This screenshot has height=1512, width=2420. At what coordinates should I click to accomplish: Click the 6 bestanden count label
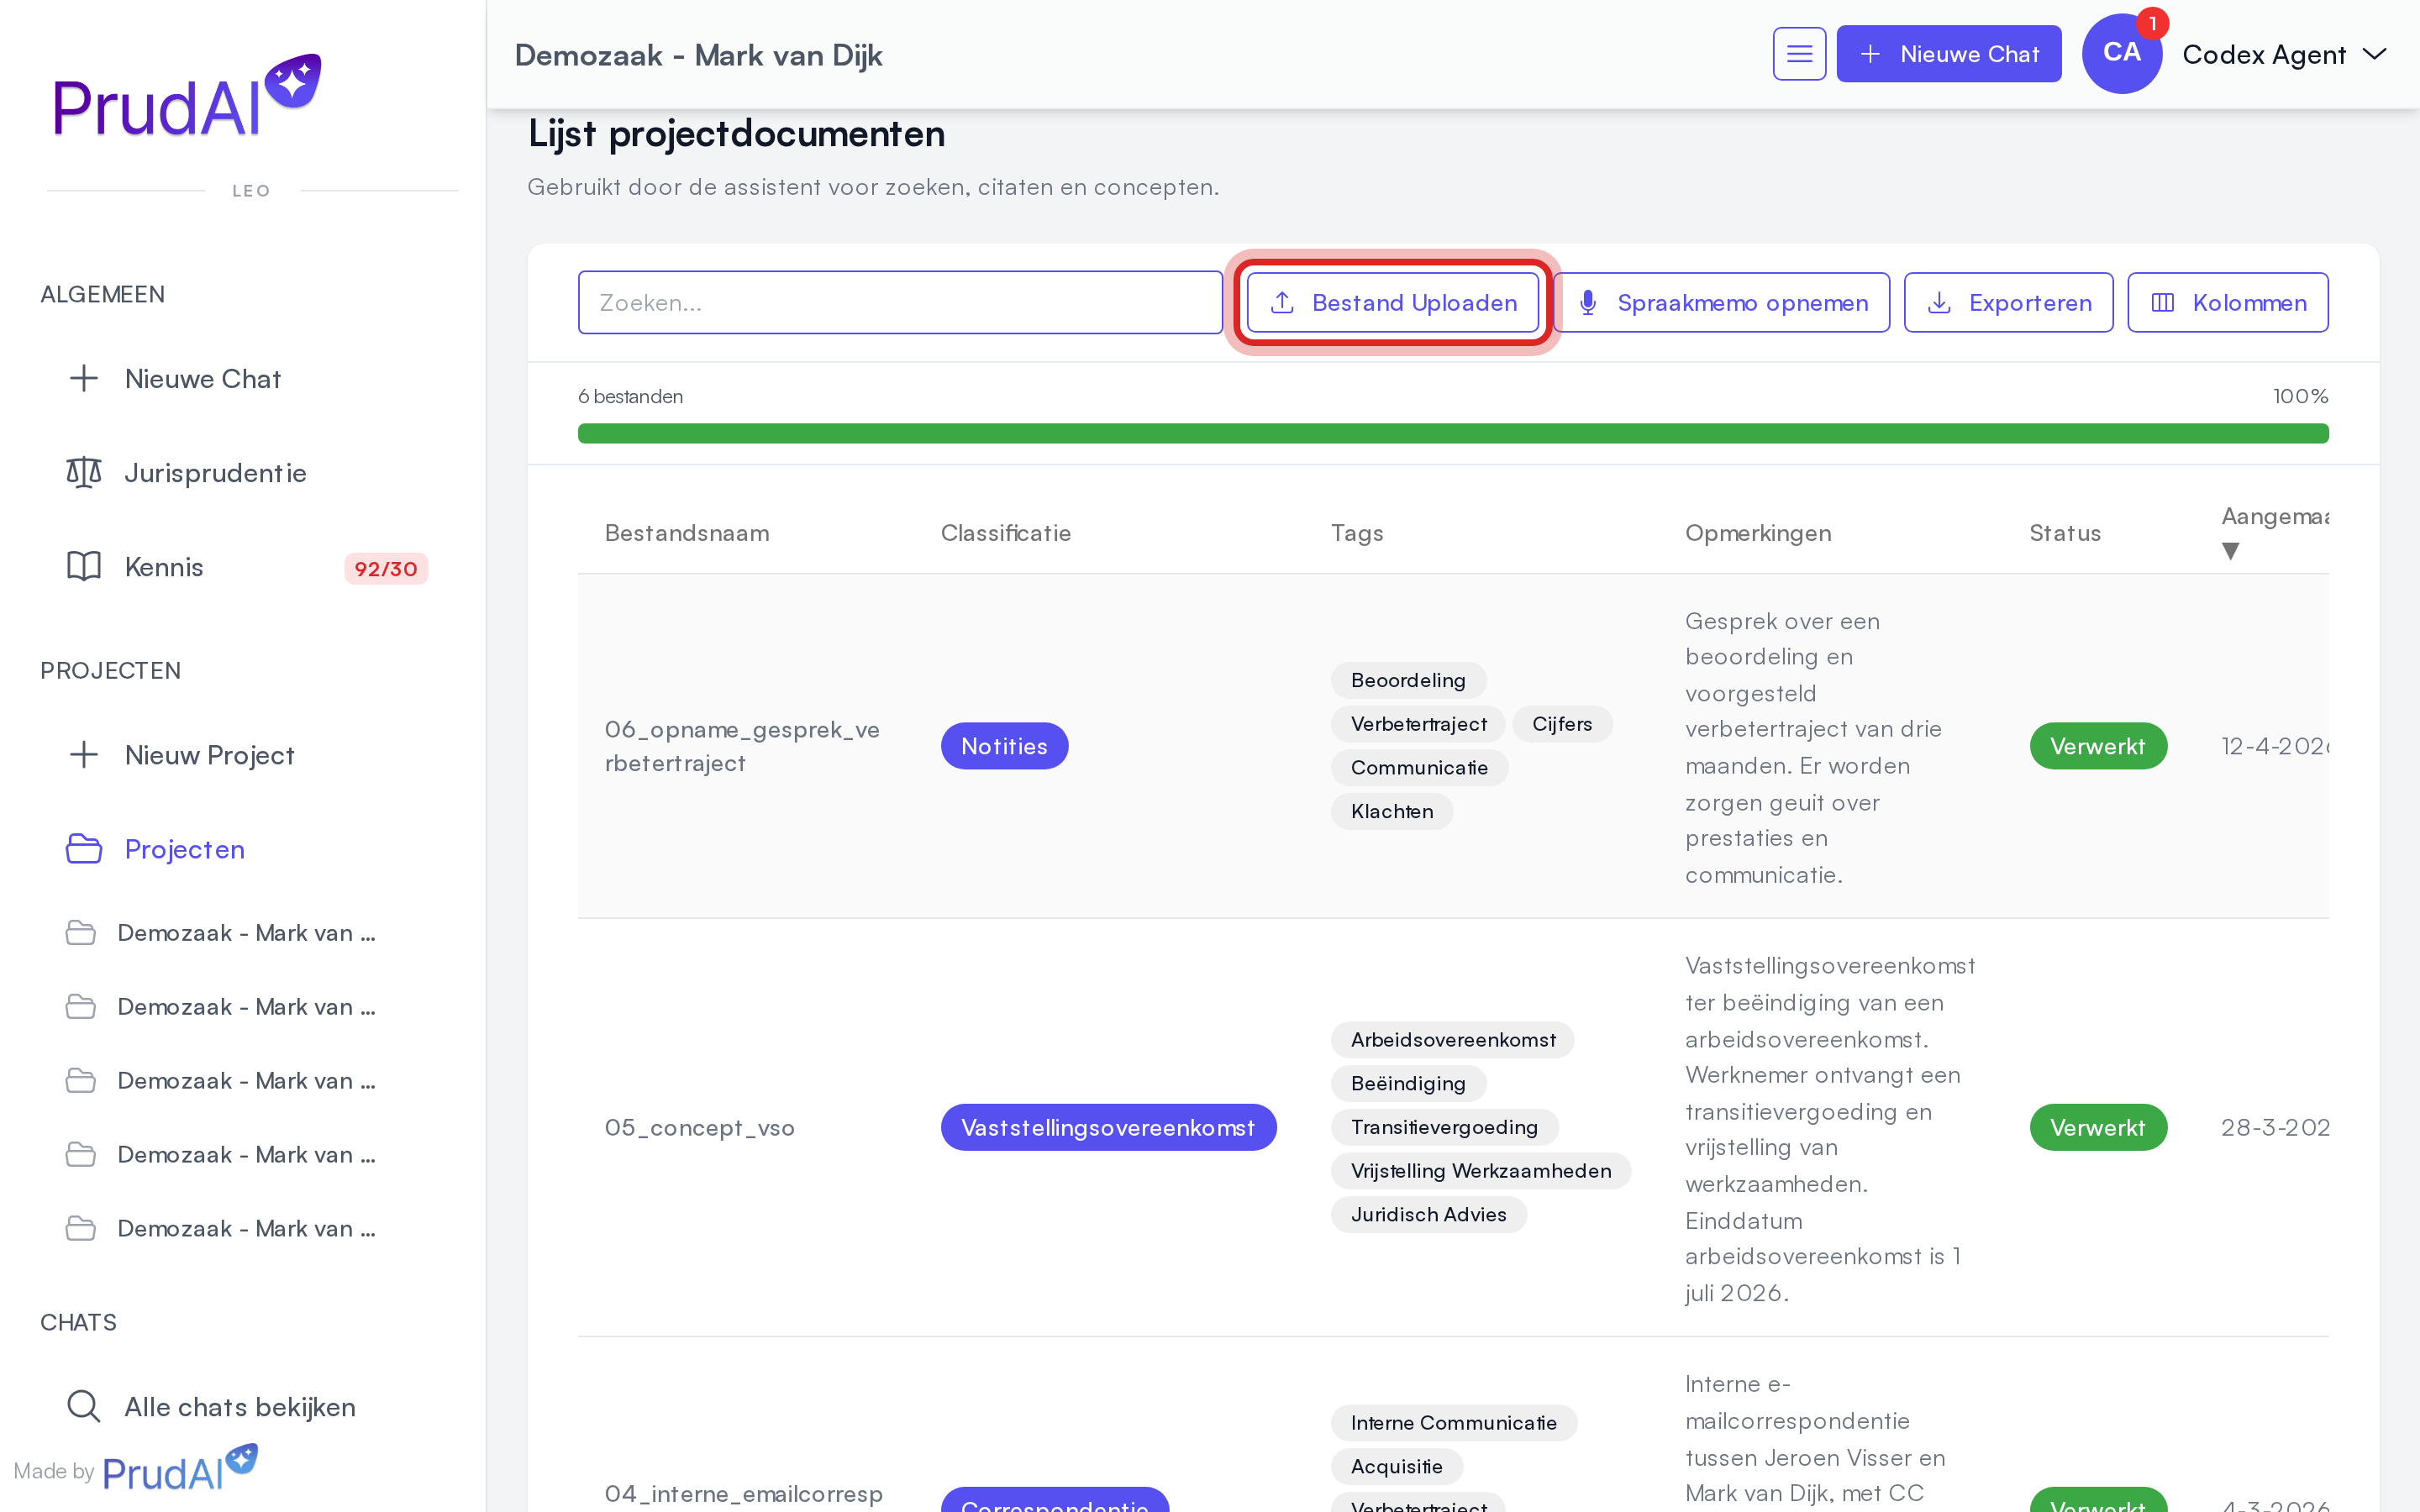point(630,396)
